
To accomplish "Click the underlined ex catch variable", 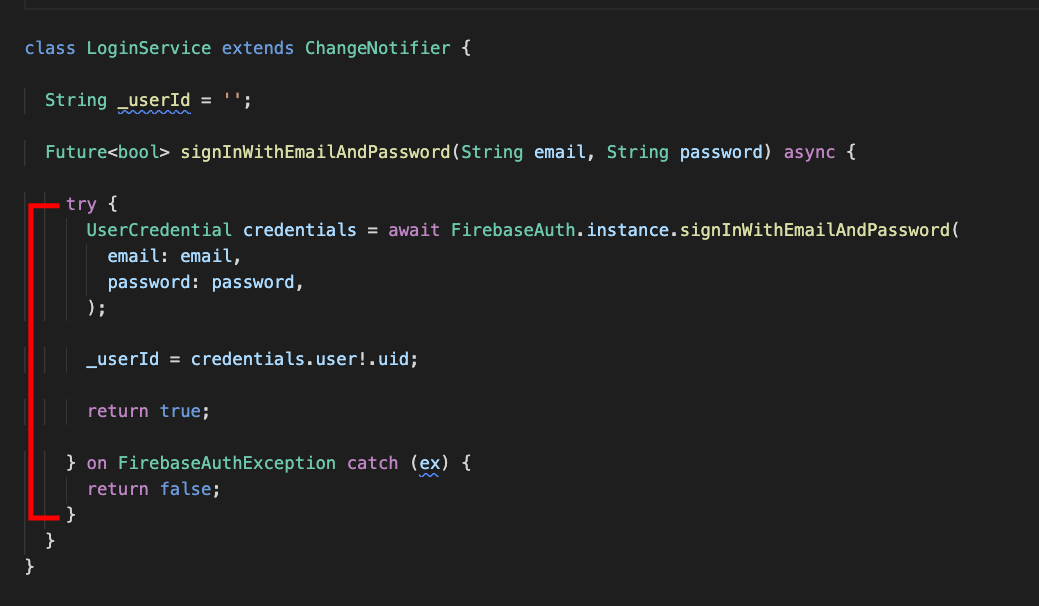I will [x=429, y=464].
